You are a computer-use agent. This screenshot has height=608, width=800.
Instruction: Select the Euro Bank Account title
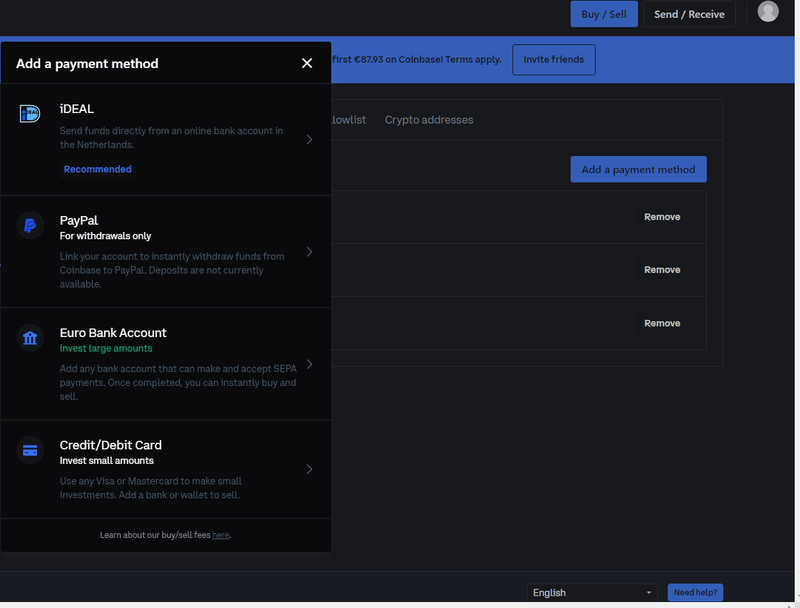click(113, 333)
